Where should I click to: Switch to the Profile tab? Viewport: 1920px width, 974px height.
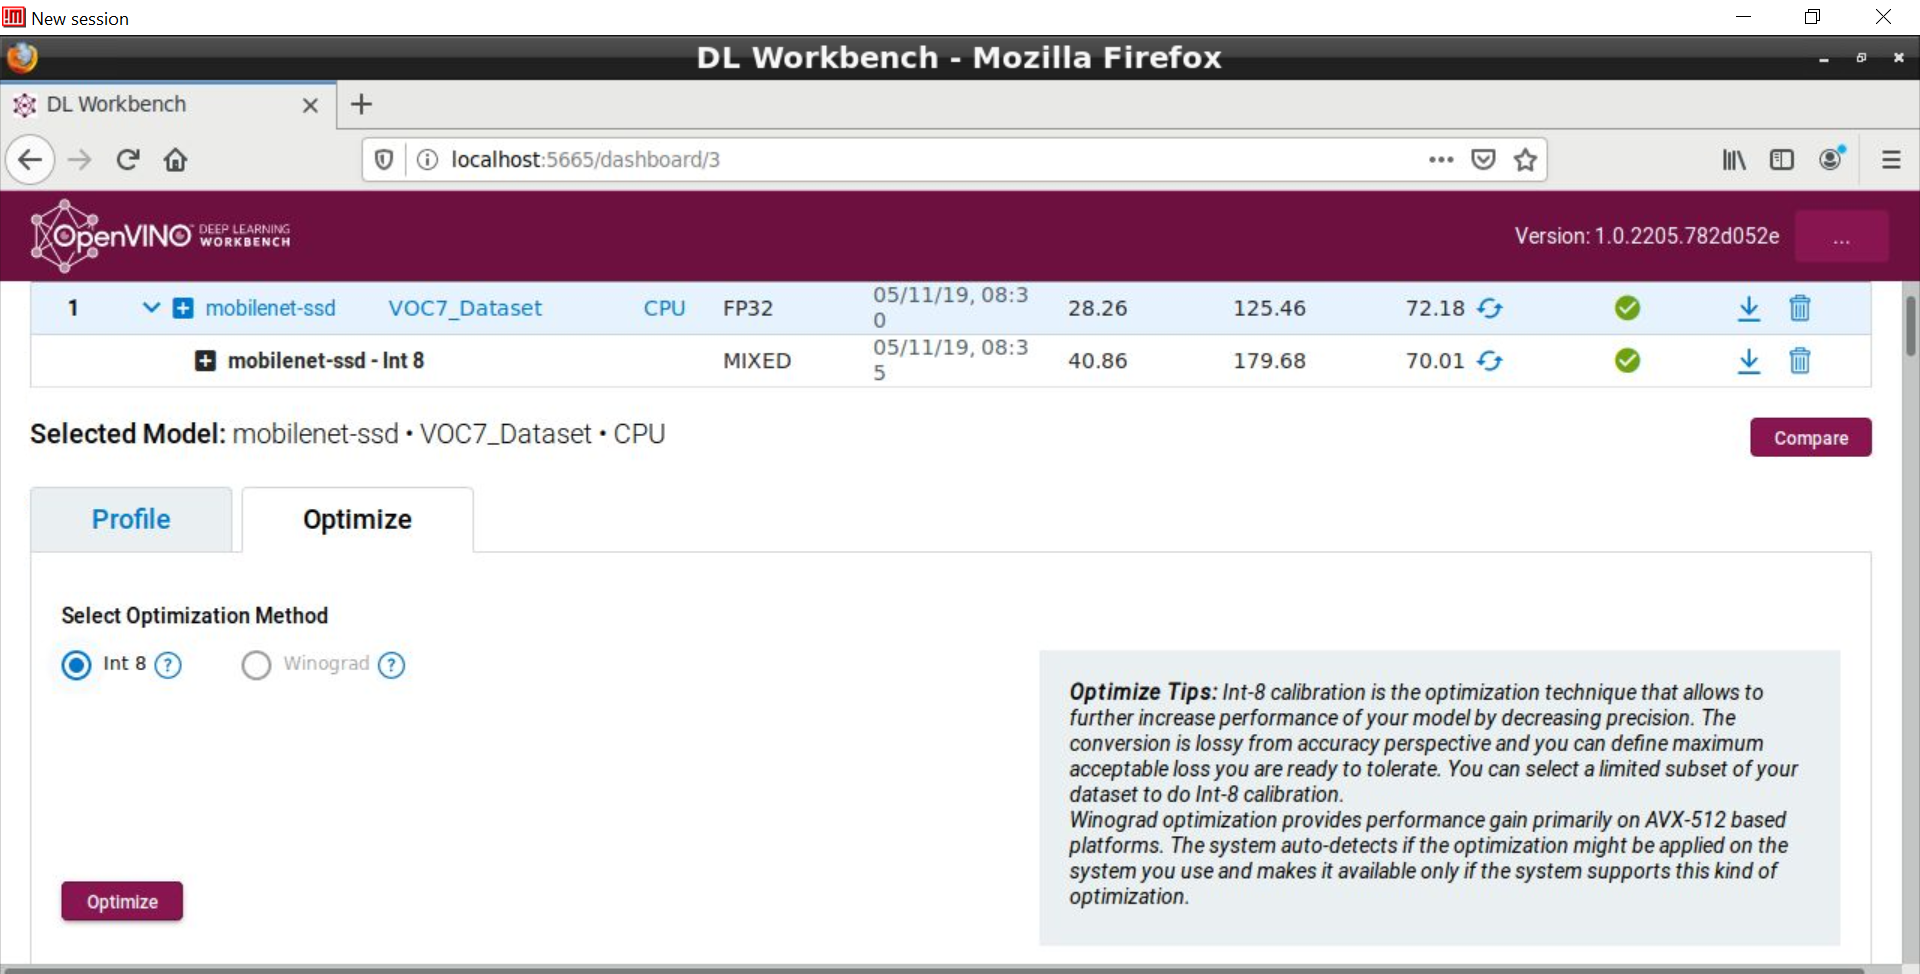click(x=131, y=519)
